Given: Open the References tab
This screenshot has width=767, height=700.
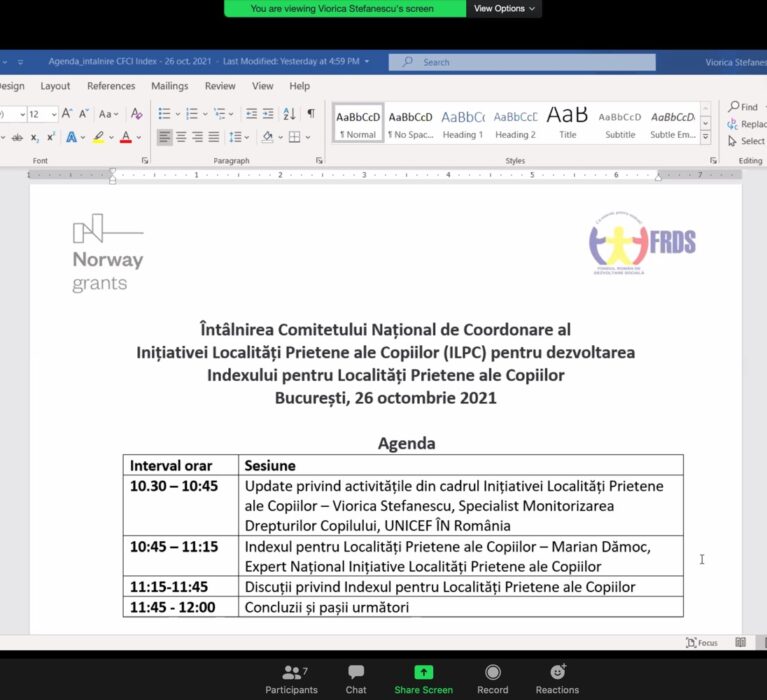Looking at the screenshot, I should click(111, 86).
